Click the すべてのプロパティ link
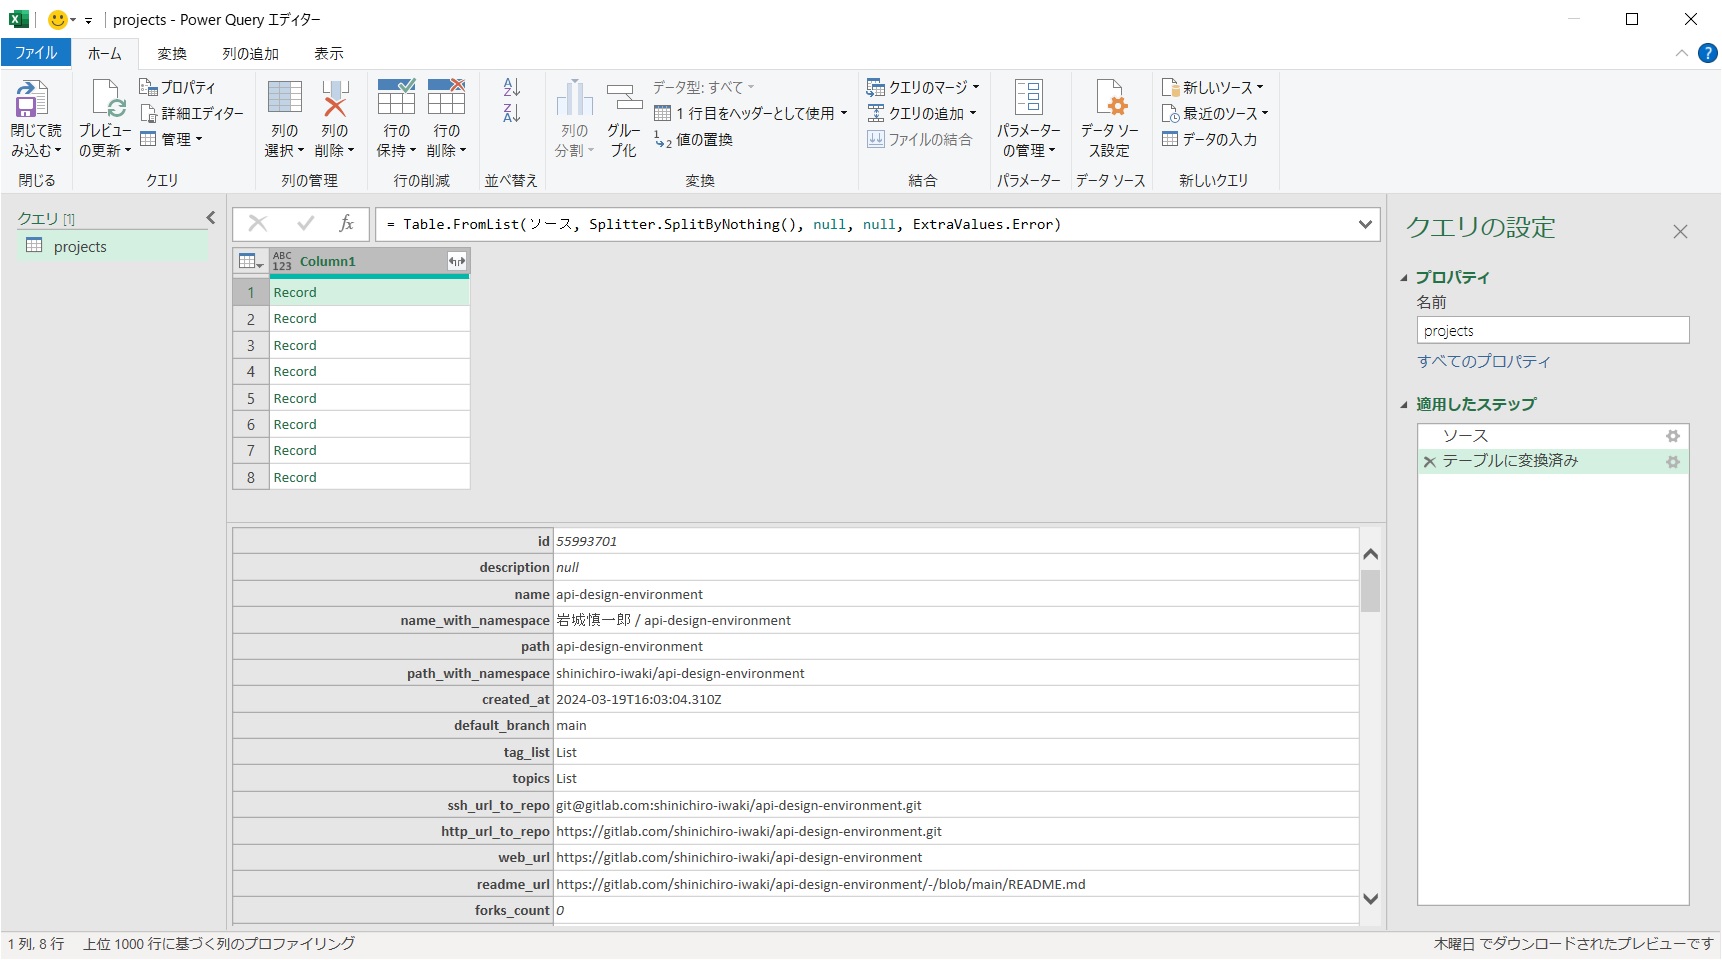This screenshot has width=1722, height=960. [1483, 362]
